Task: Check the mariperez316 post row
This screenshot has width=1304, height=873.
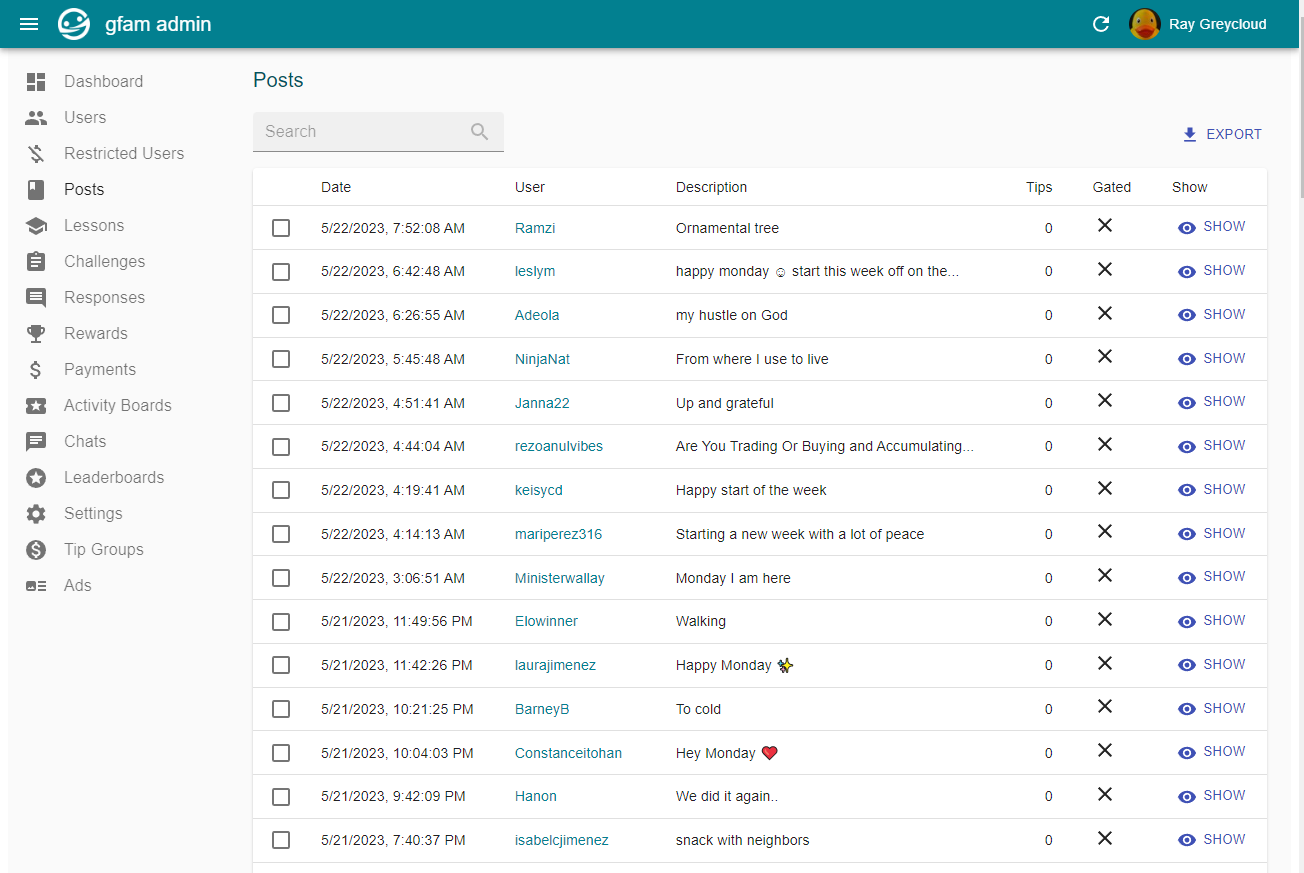Action: (x=281, y=534)
